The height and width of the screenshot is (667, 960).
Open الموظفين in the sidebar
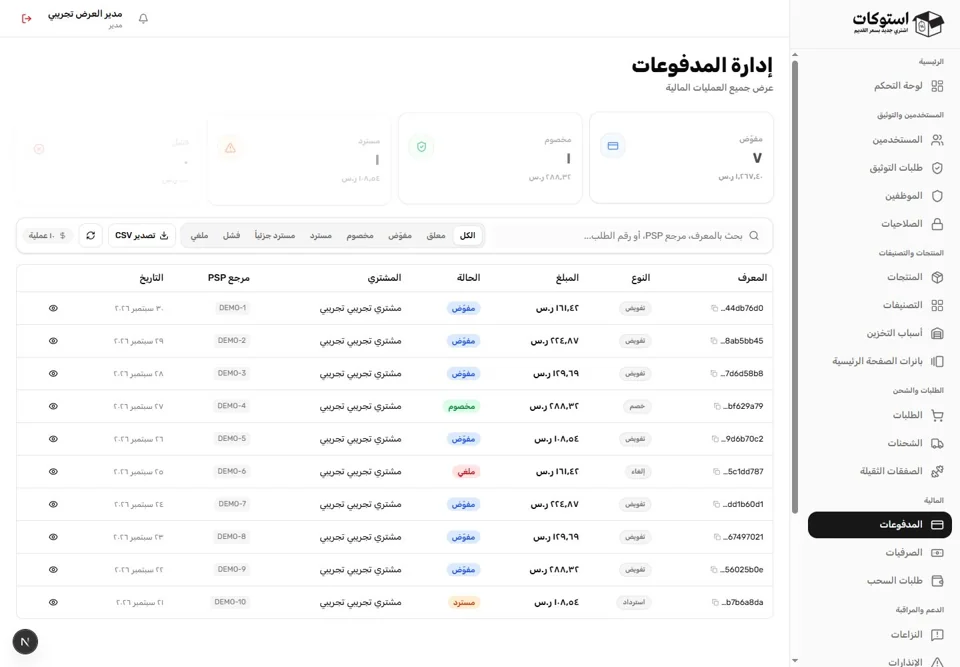point(880,196)
